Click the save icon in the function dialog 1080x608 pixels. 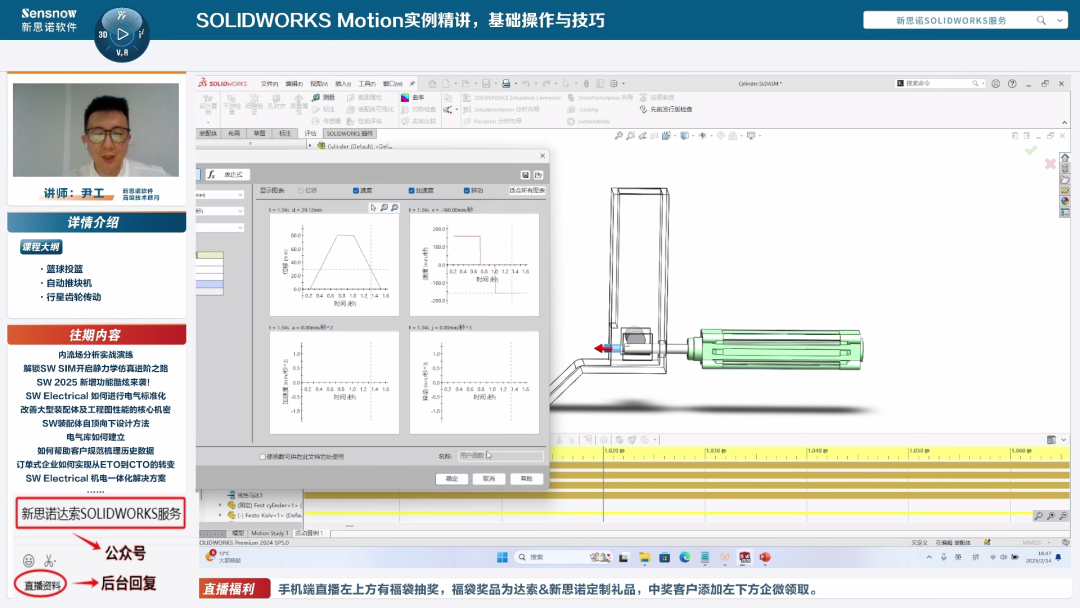(x=525, y=174)
